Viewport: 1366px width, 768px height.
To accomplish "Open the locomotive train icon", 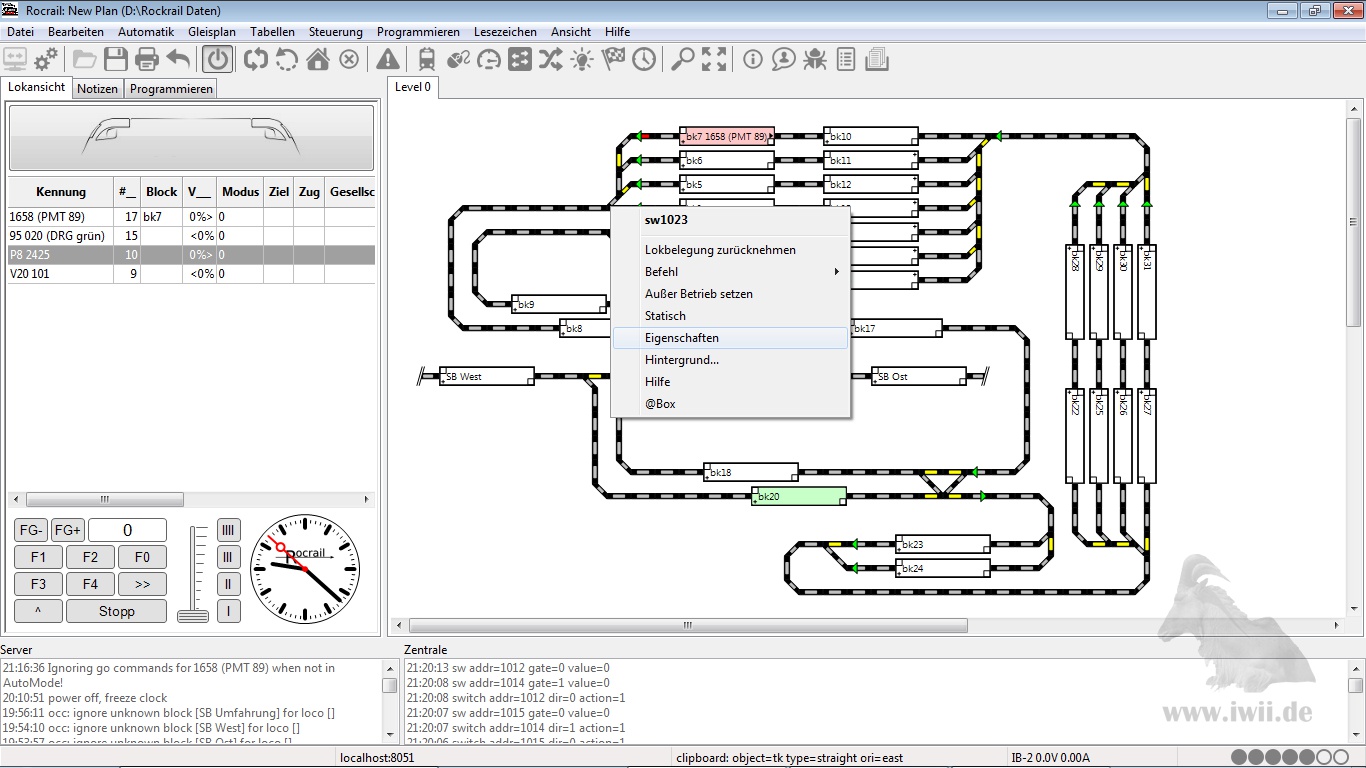I will (427, 59).
